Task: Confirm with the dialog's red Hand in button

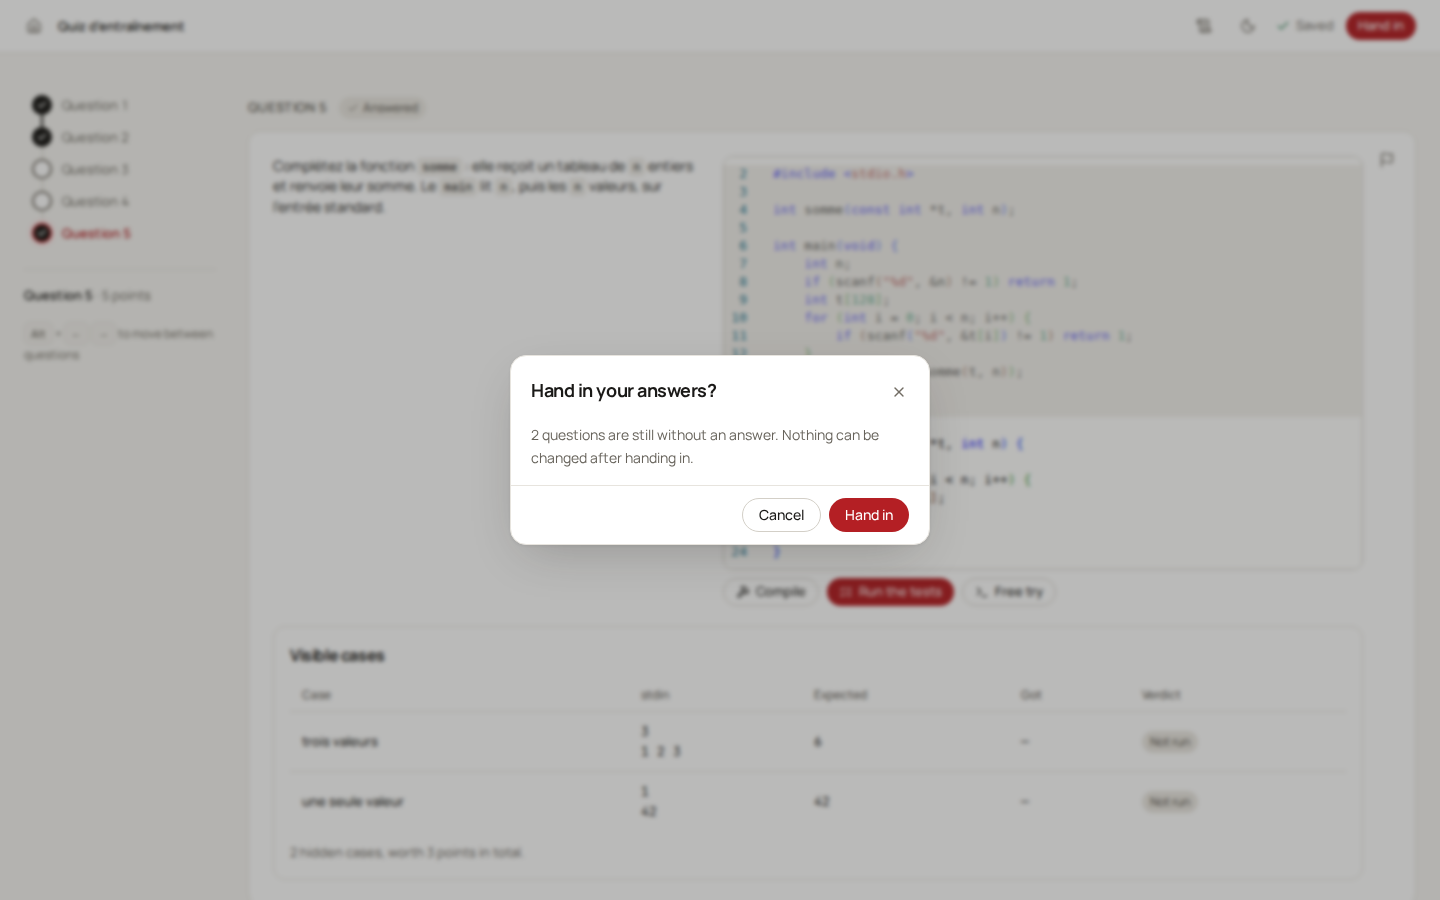Action: click(x=869, y=515)
